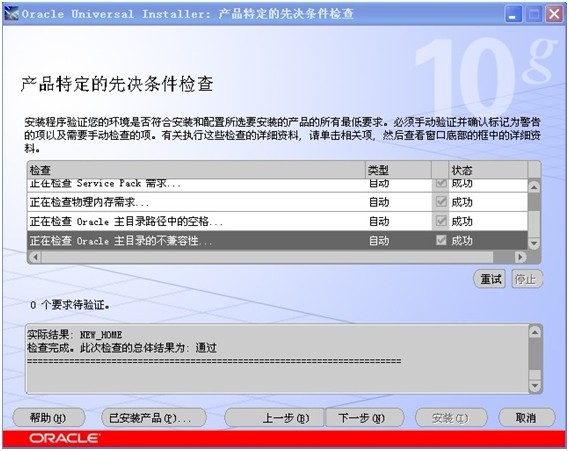
Task: Select row 正在检查 Service Pack 需求
Action: (x=277, y=184)
